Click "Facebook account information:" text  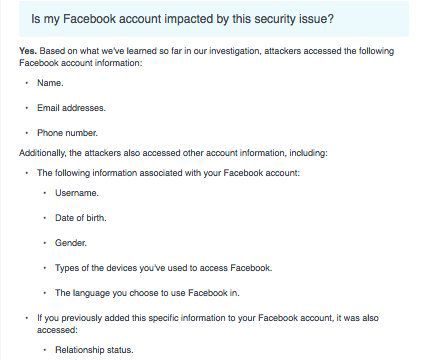[x=81, y=63]
